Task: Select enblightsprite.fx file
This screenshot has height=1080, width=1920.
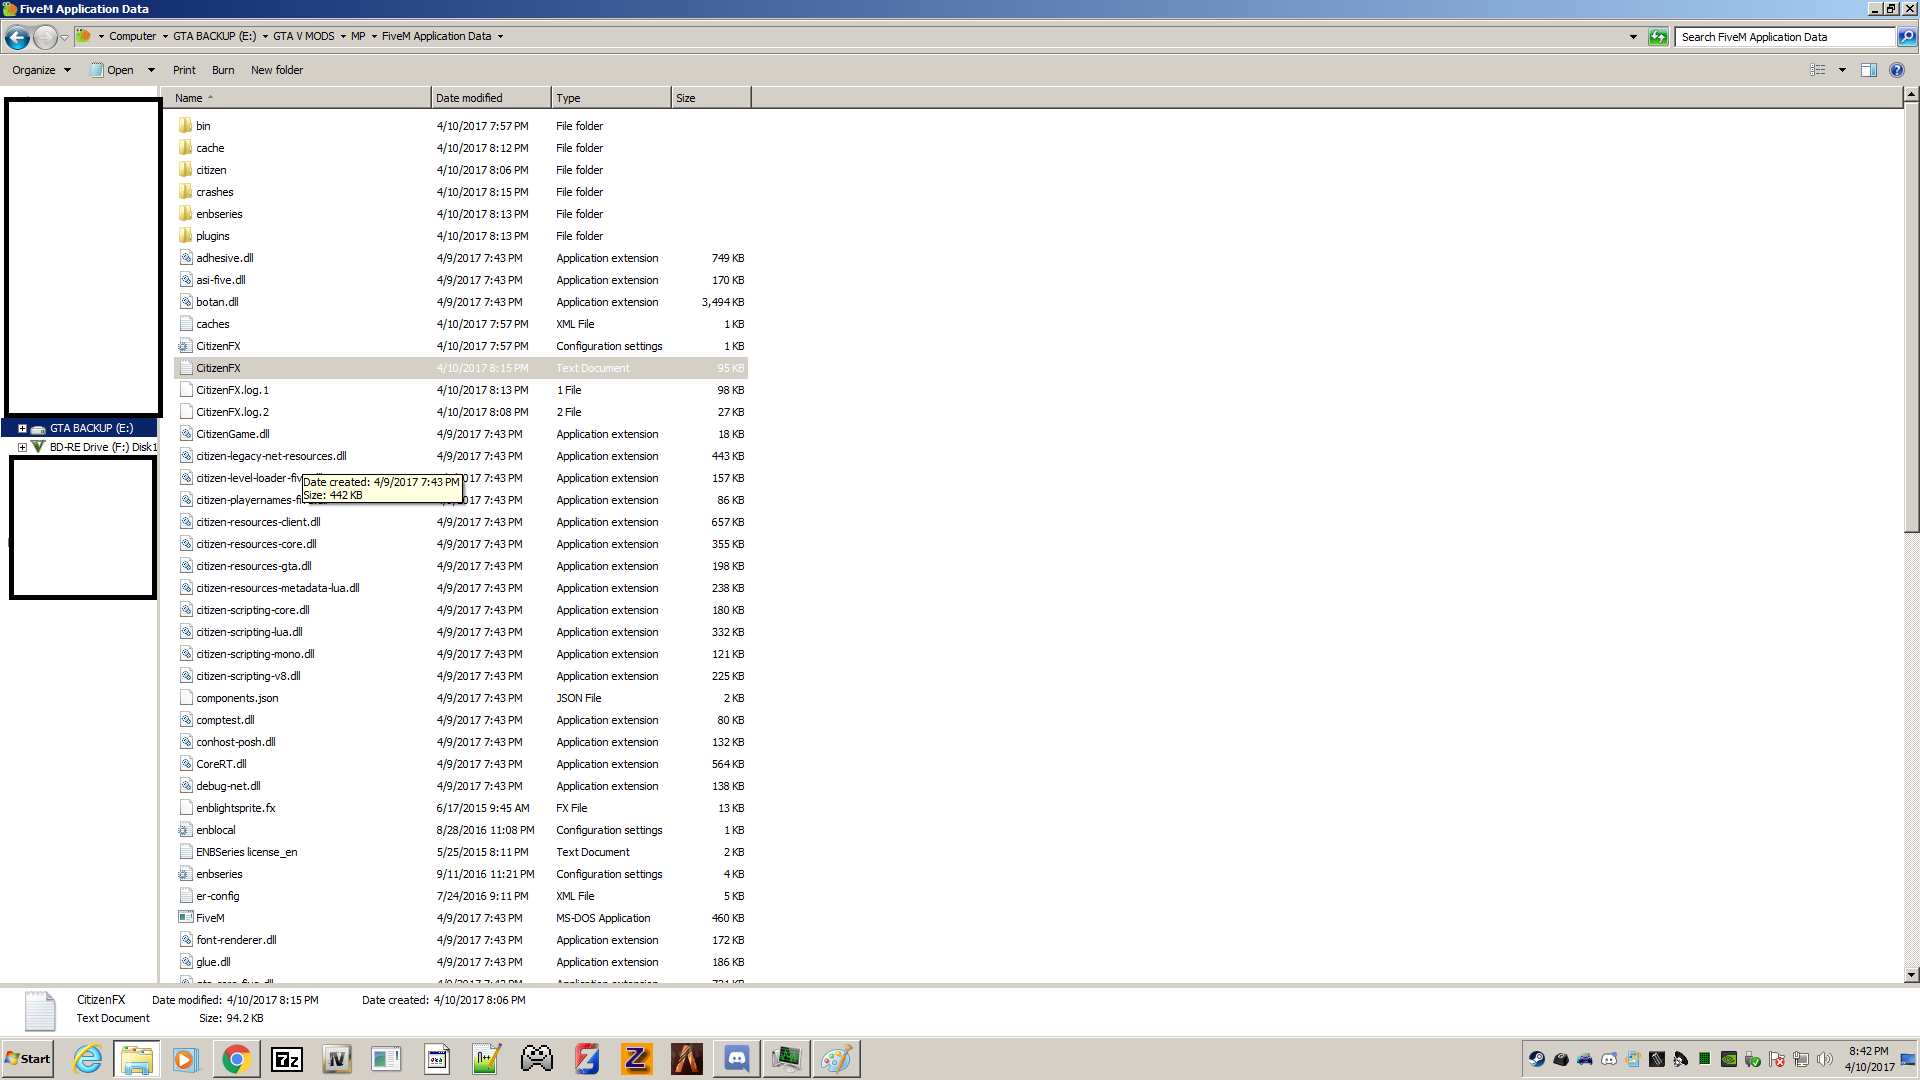Action: click(x=235, y=808)
